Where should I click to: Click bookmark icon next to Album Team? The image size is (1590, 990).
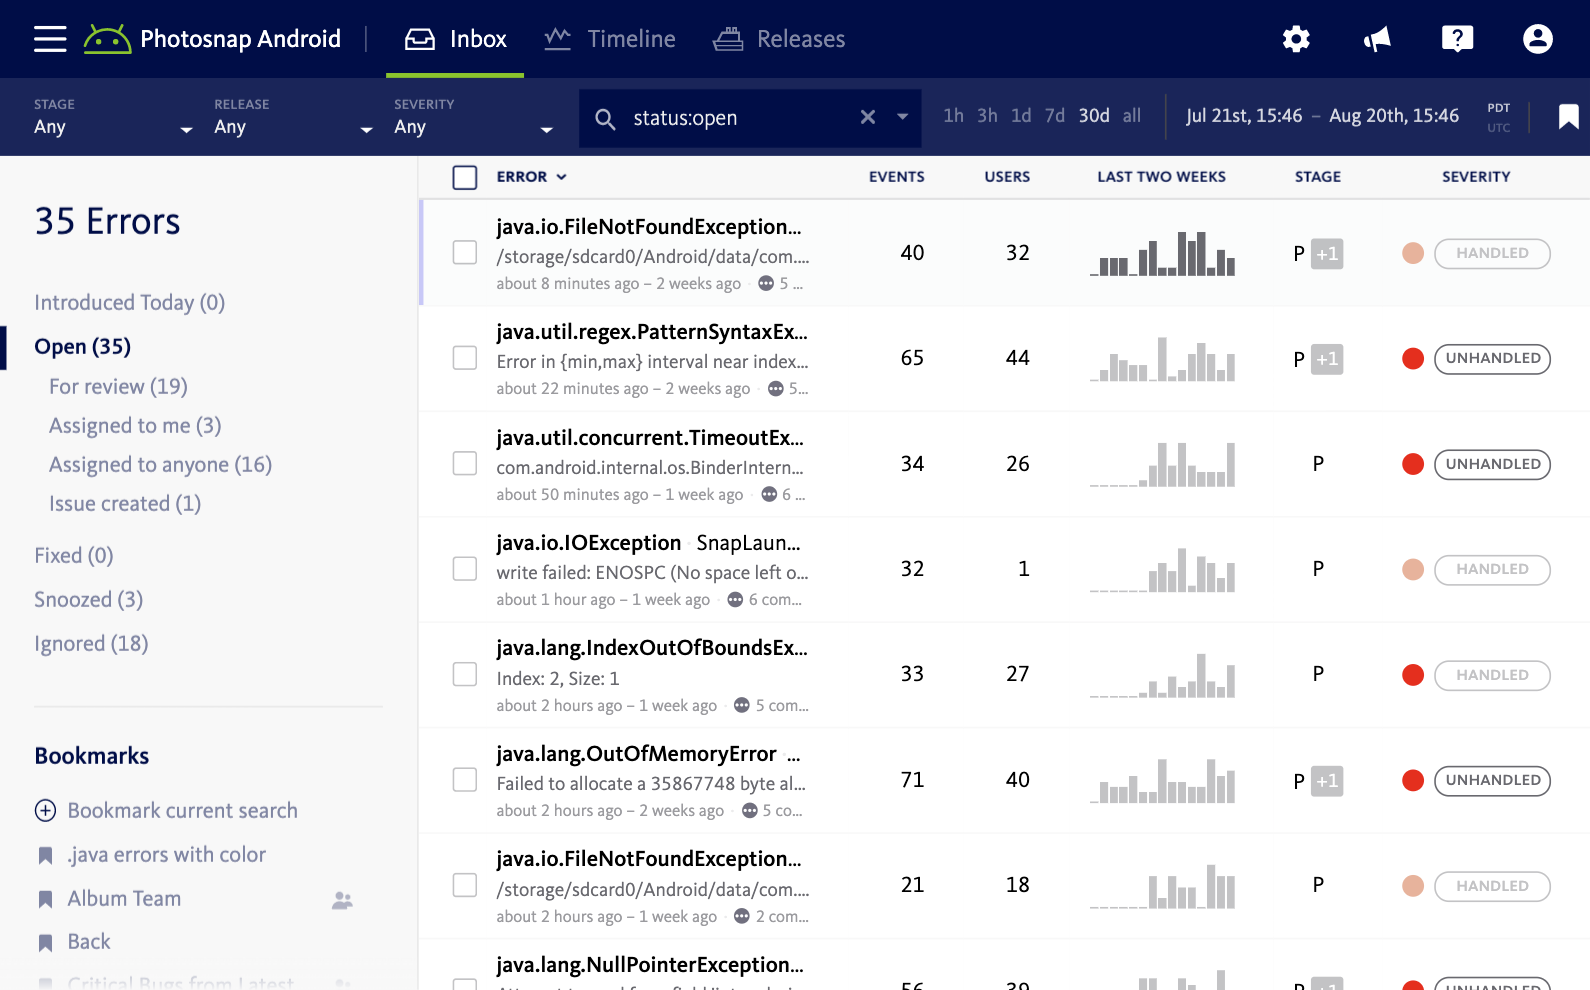[45, 899]
